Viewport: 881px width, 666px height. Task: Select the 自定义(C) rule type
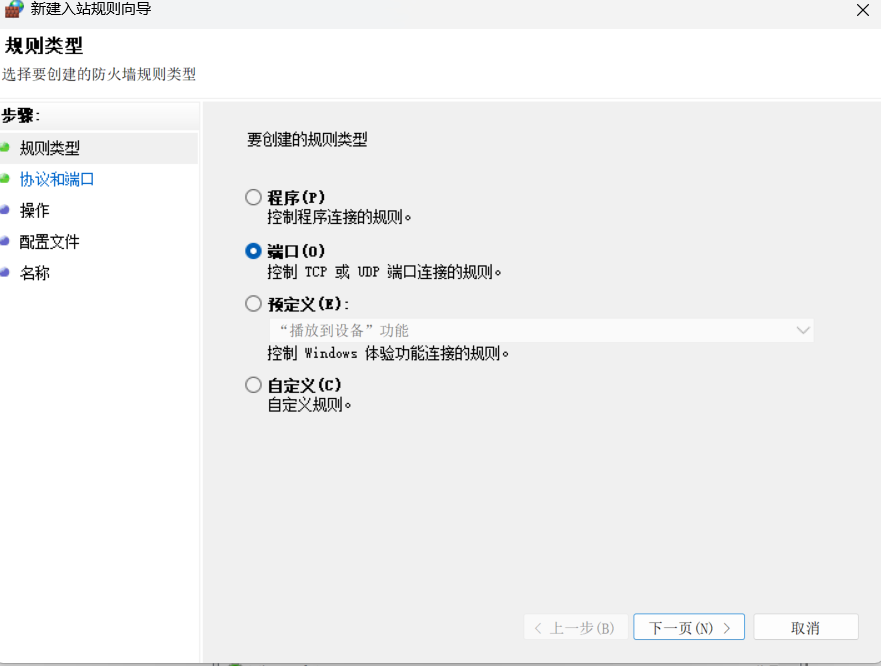point(253,384)
